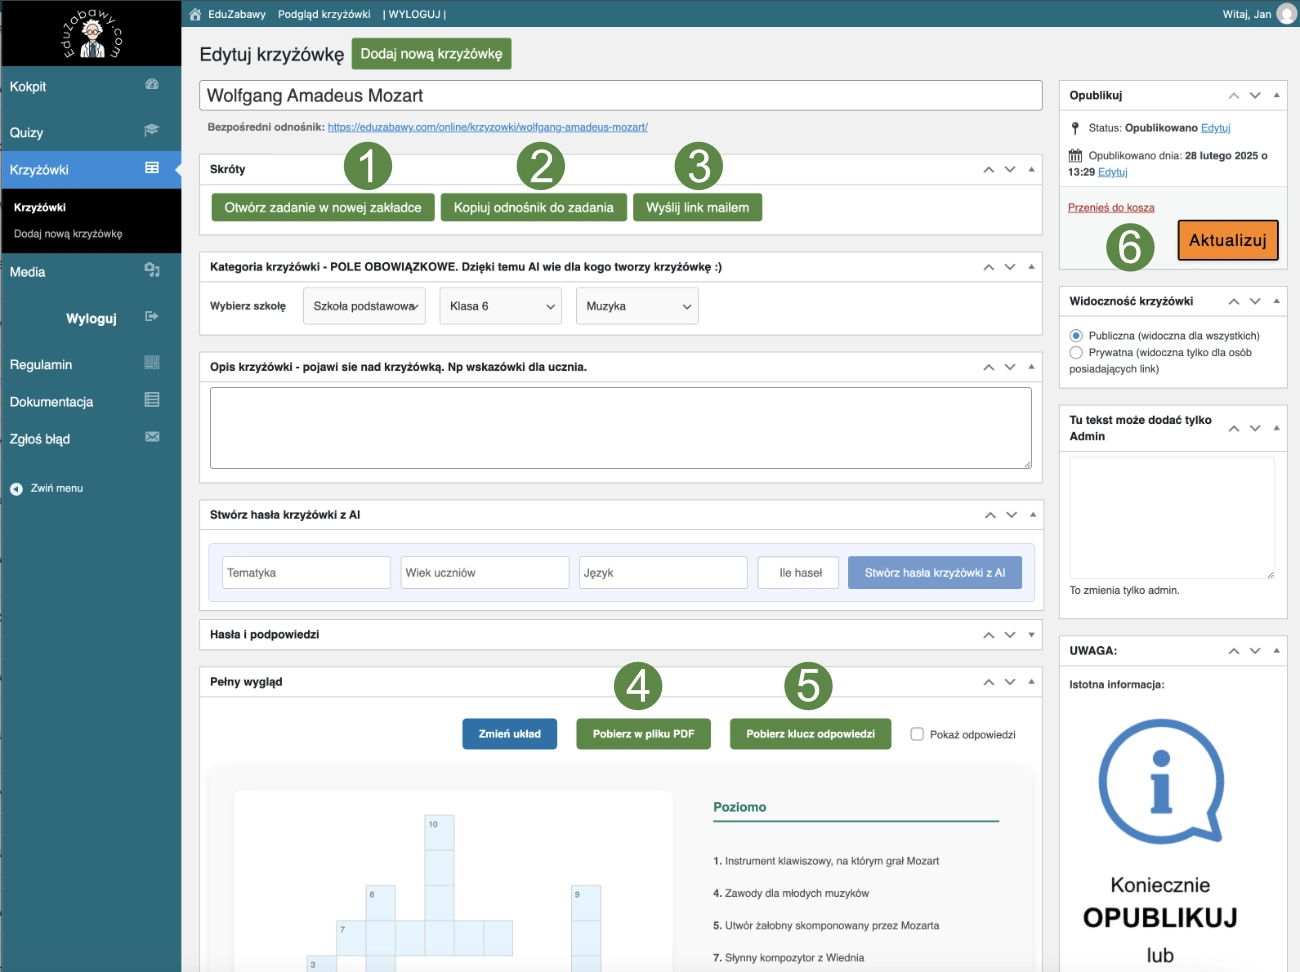Select Prywatna visibility radio option

(1076, 352)
